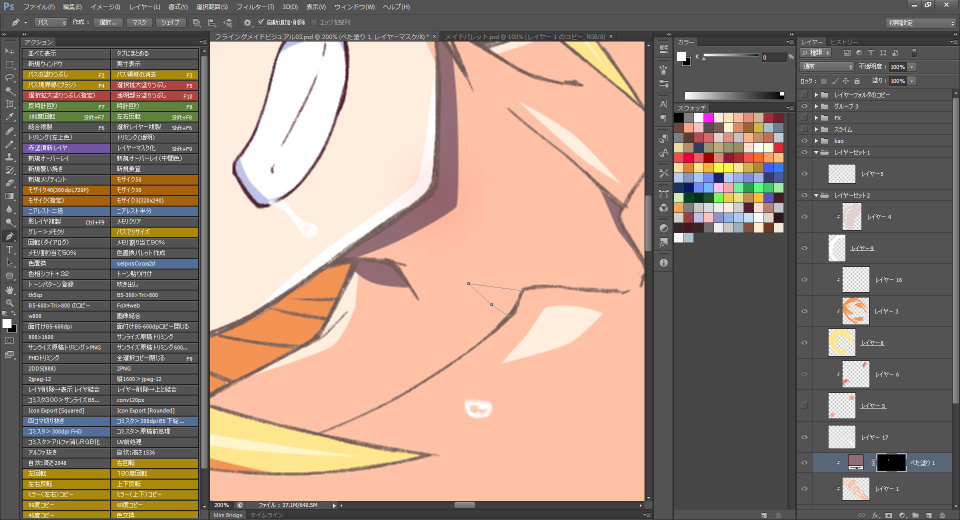Screen dimensions: 960x520
Task: Filter layers by type (T) icon
Action: coord(871,53)
